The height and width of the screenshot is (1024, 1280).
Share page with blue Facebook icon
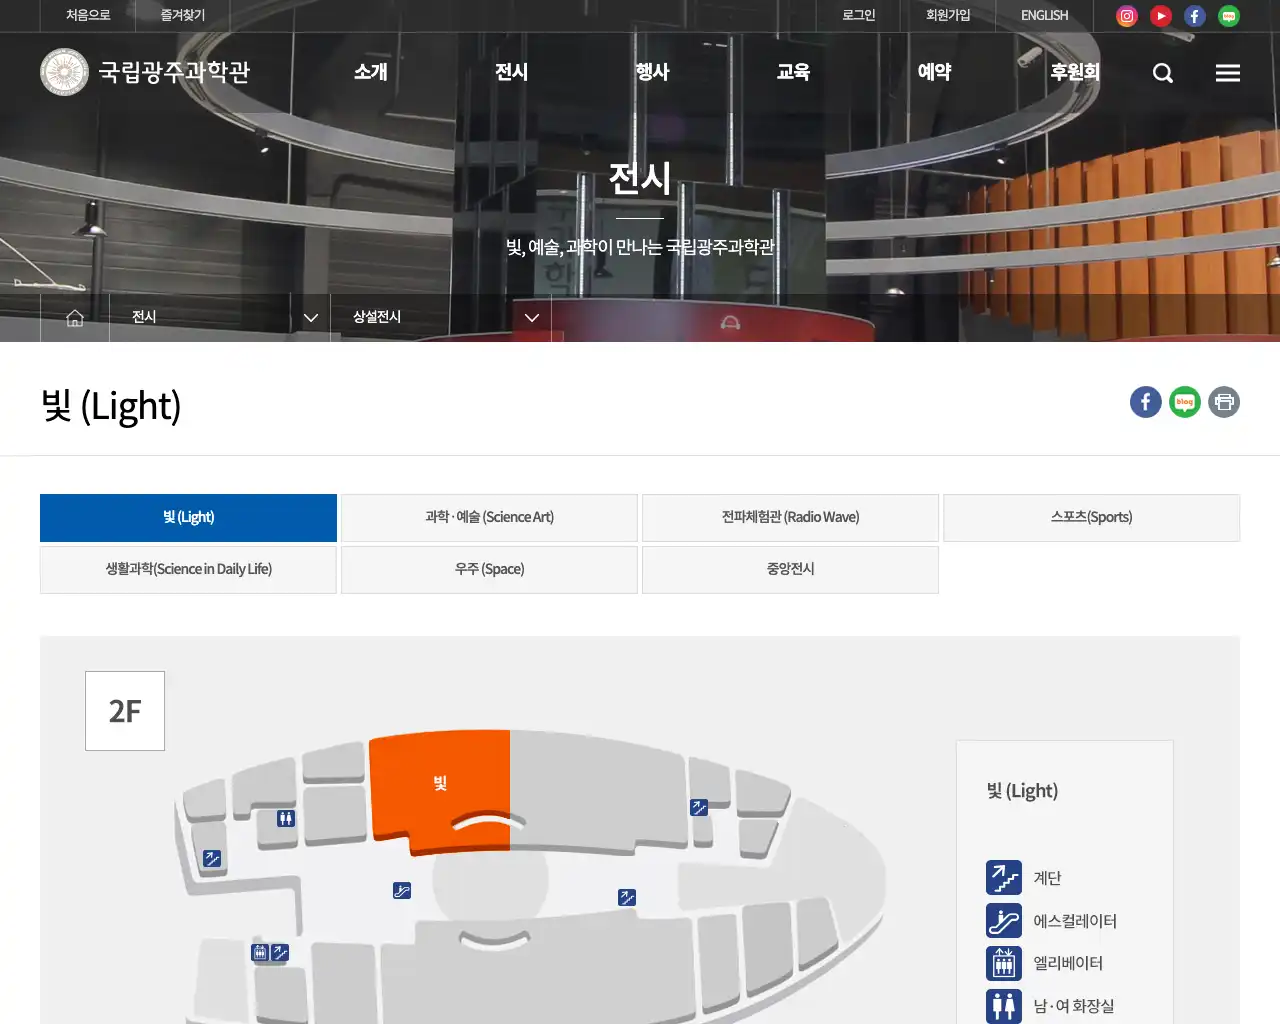(1146, 402)
